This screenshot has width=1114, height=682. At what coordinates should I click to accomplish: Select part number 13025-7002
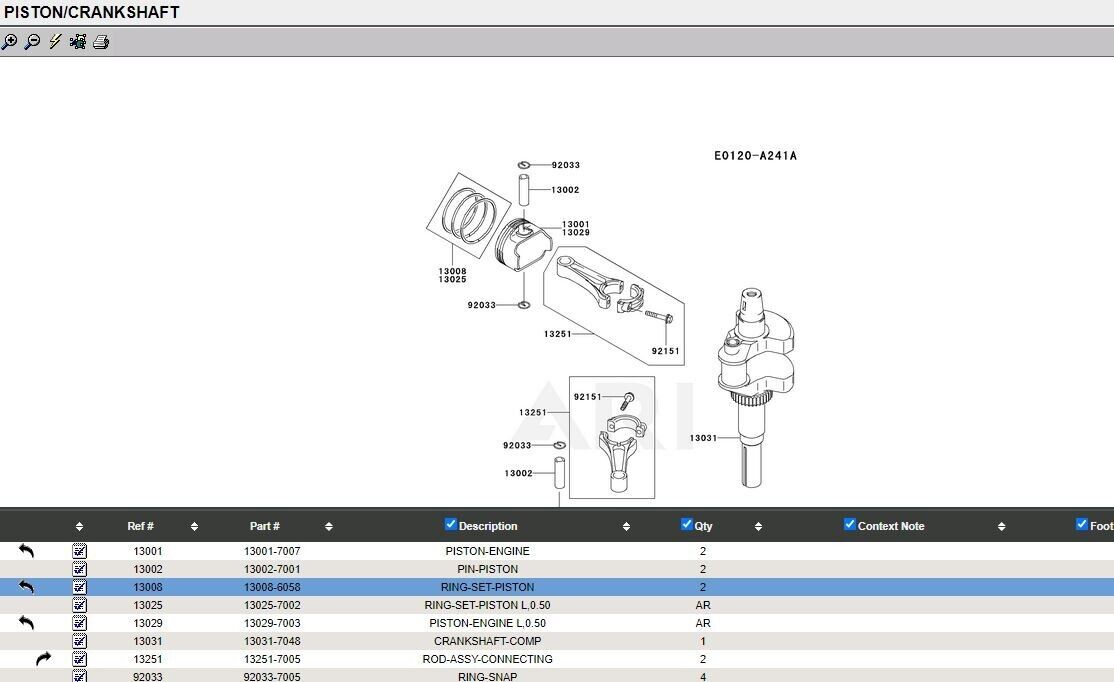click(272, 605)
